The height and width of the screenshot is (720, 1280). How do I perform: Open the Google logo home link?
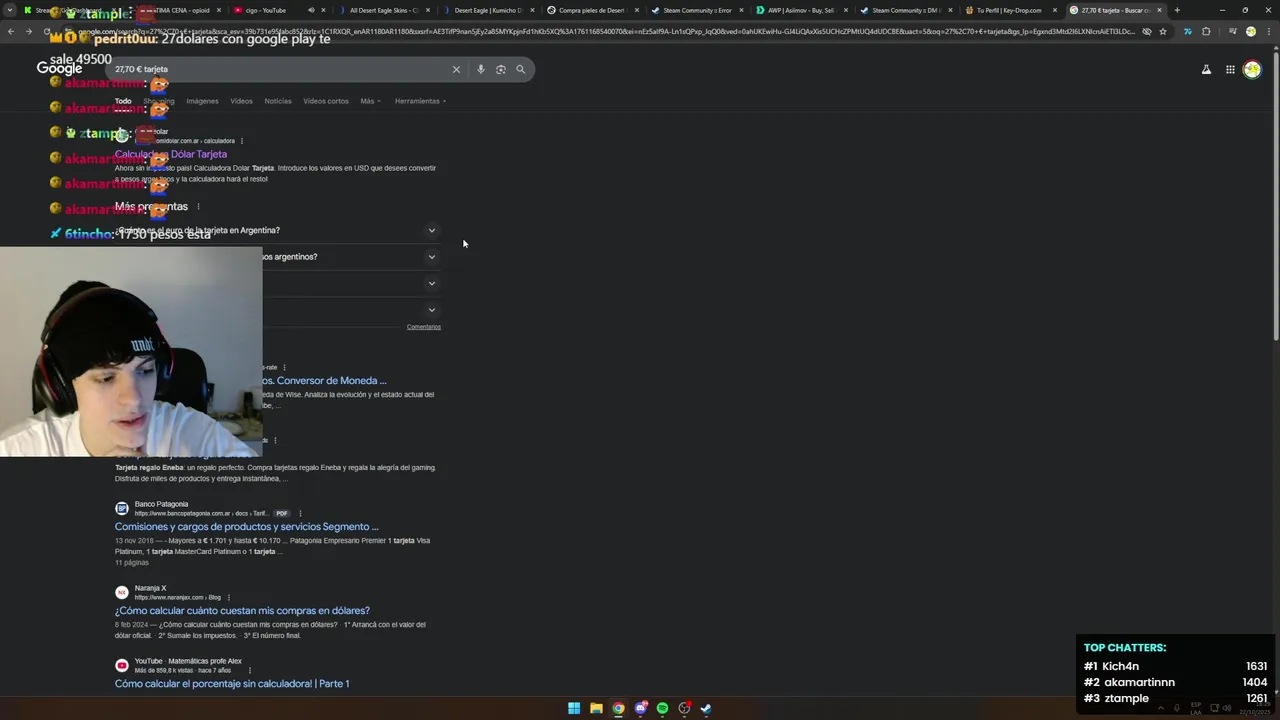pyautogui.click(x=59, y=68)
